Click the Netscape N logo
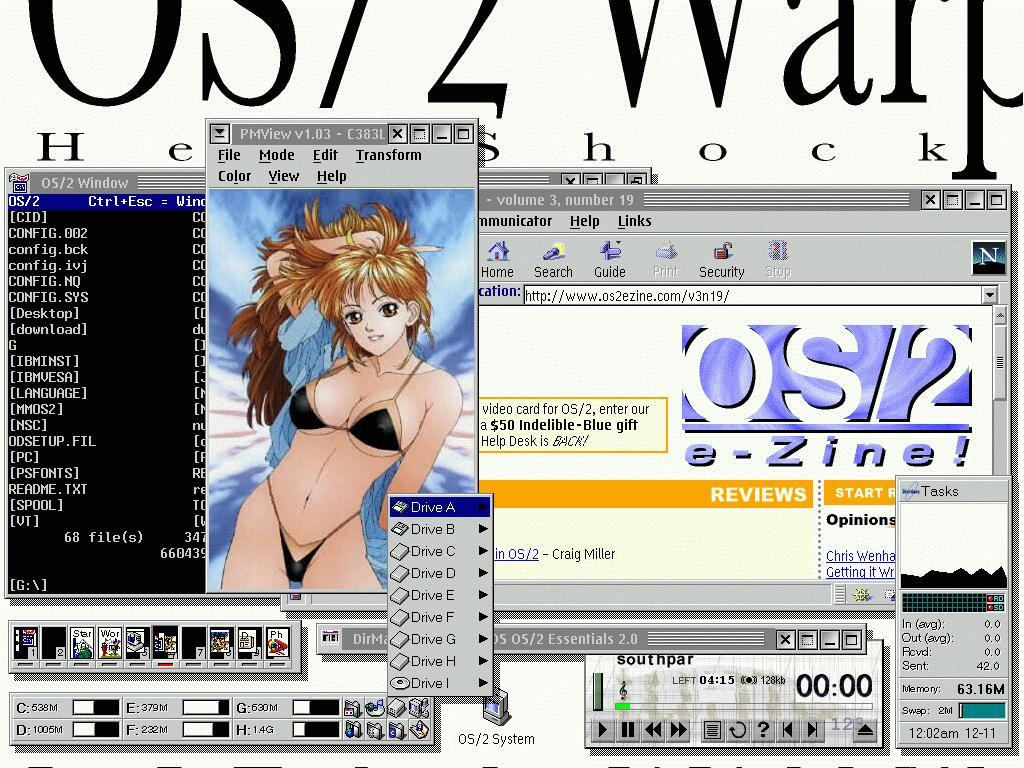The height and width of the screenshot is (768, 1024). tap(988, 257)
